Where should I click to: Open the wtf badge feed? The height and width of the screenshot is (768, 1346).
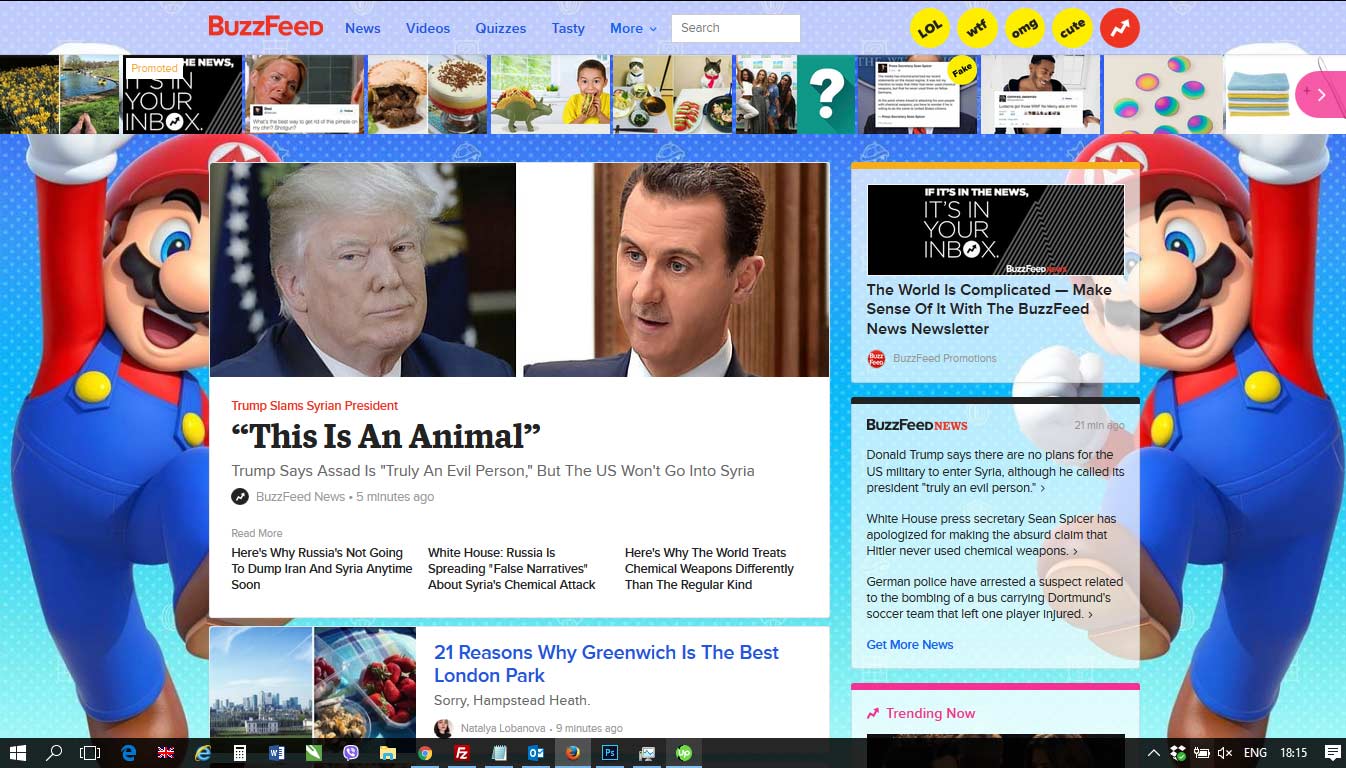(x=977, y=28)
